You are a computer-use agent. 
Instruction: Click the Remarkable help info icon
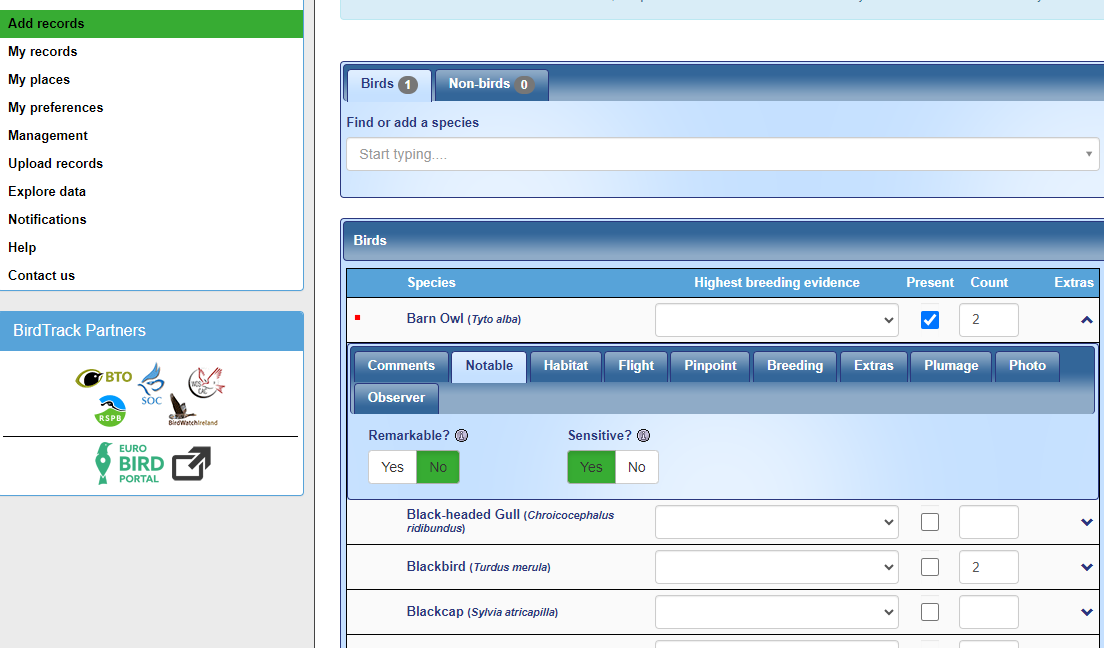click(461, 436)
